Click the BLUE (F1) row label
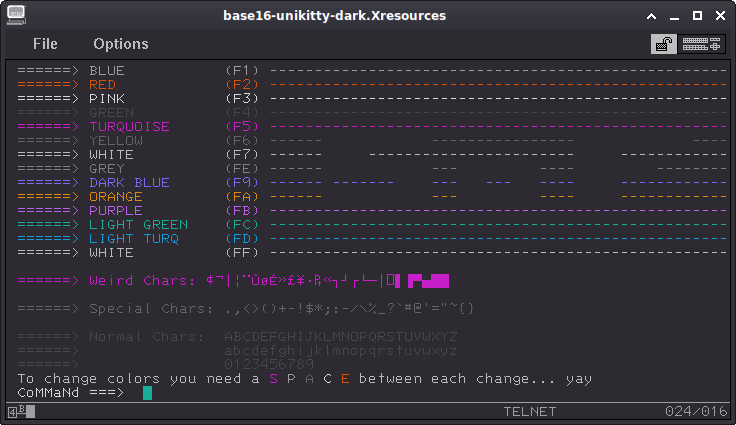 coord(107,70)
